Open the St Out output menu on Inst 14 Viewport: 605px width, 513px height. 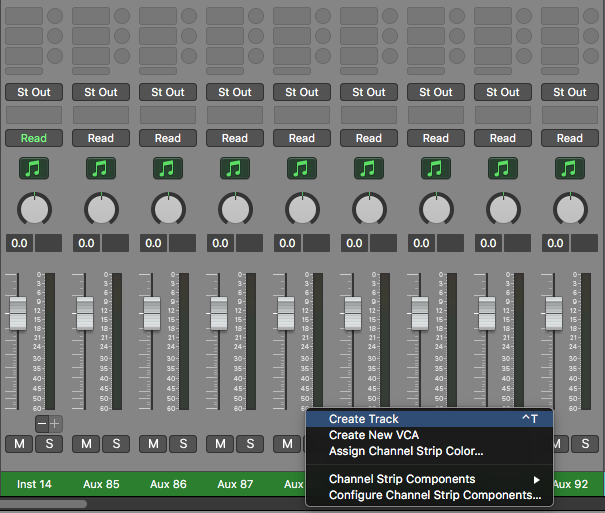(34, 92)
